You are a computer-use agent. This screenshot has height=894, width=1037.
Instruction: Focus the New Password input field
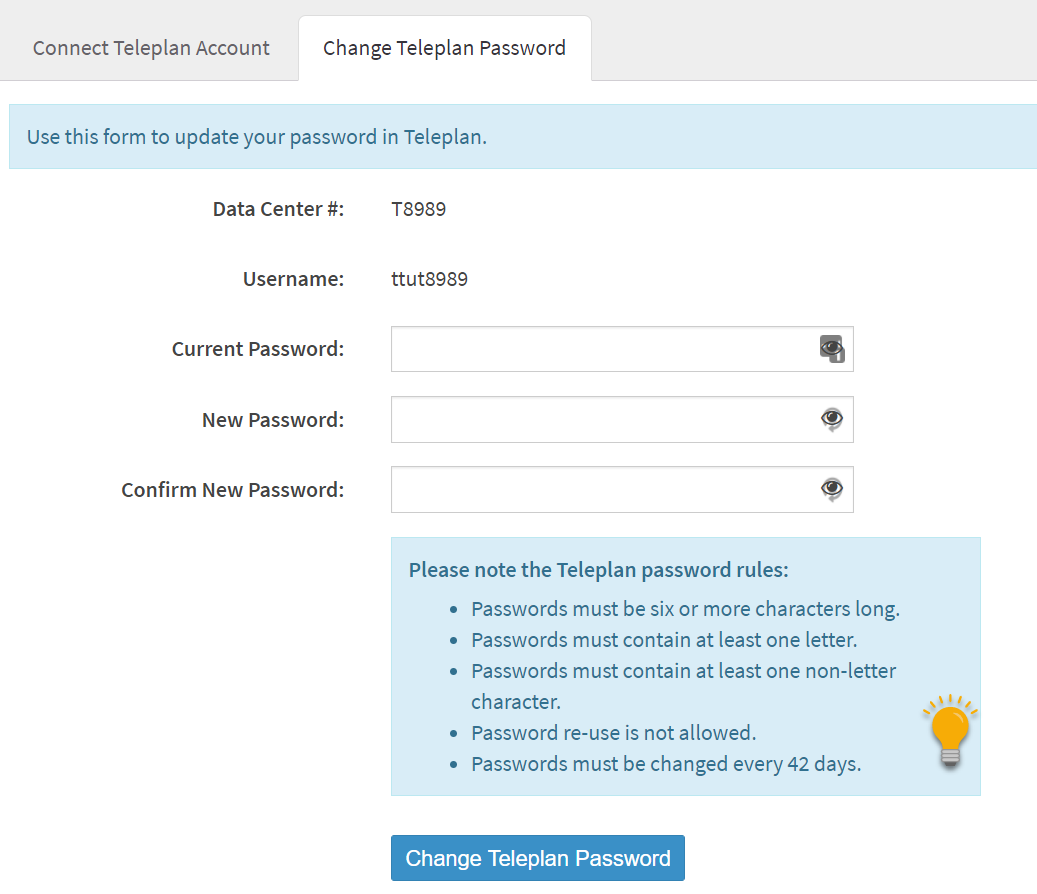622,419
